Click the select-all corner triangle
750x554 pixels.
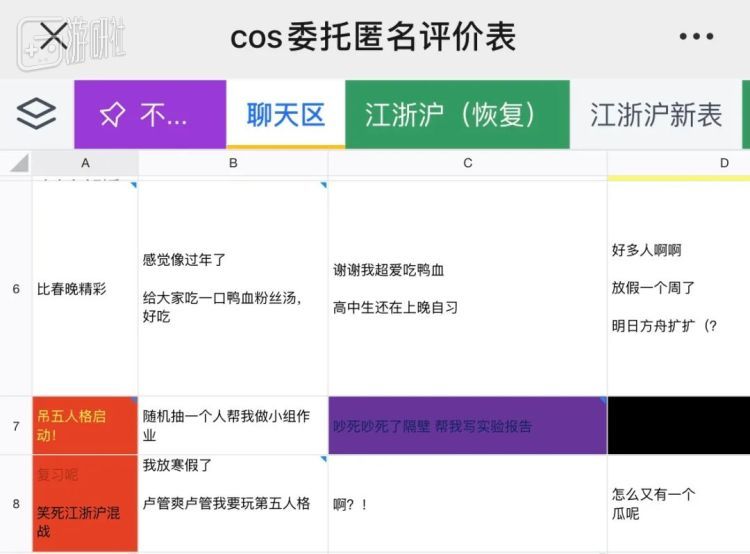click(x=19, y=163)
